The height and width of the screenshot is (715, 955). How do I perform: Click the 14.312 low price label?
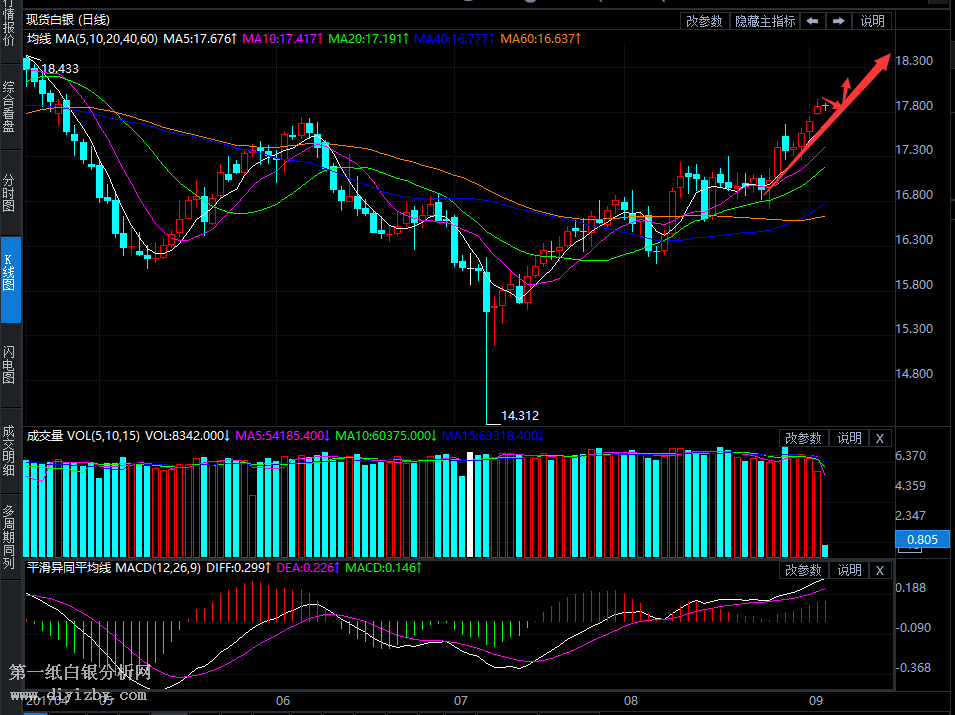pos(520,416)
